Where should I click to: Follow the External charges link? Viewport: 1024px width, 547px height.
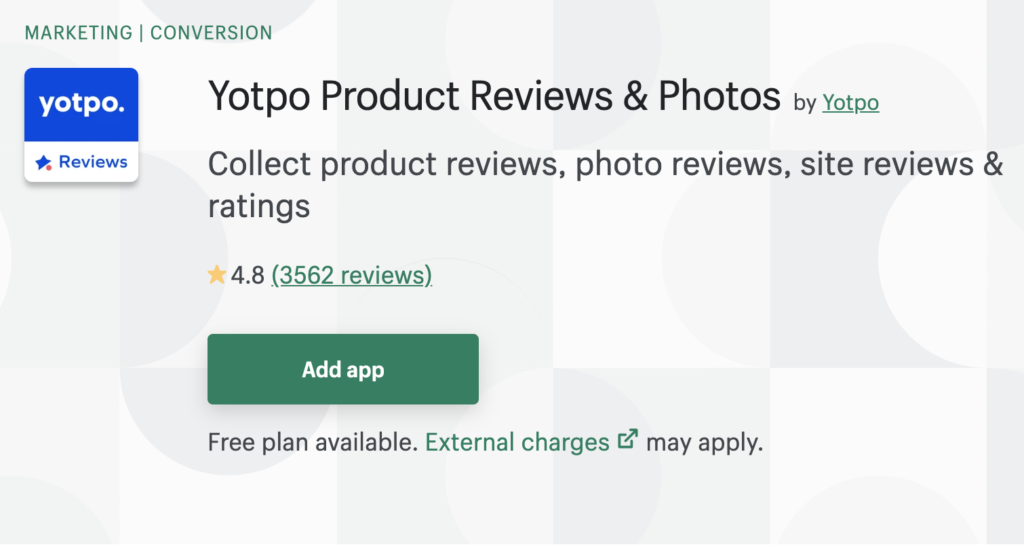(517, 442)
